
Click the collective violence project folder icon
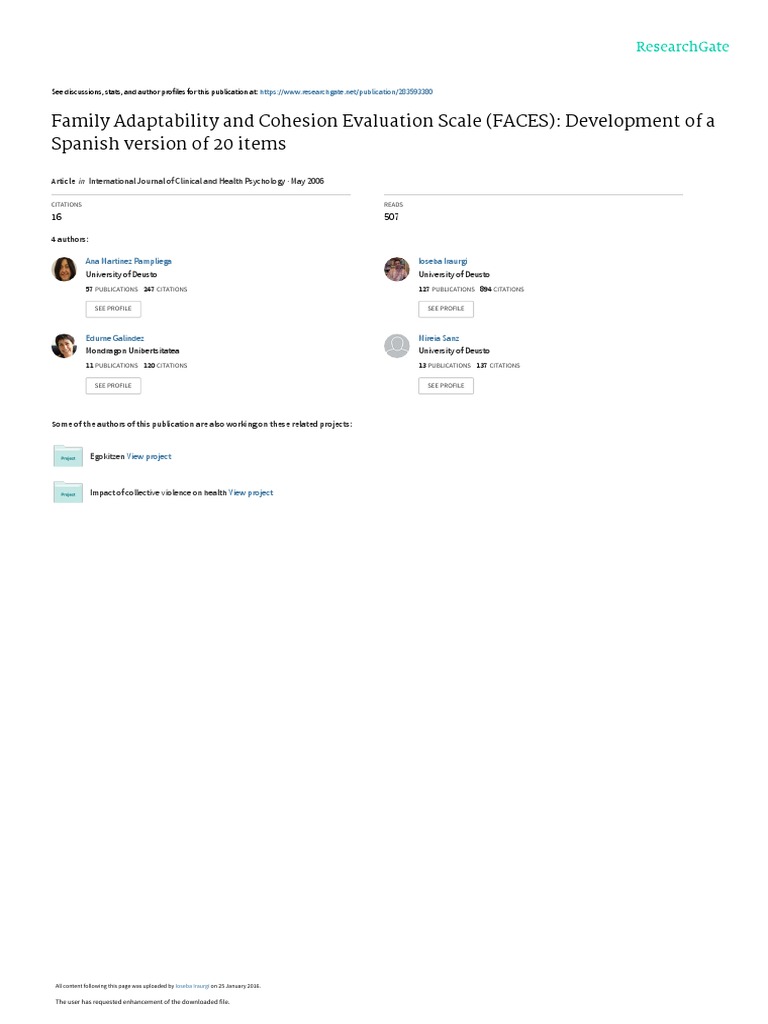68,492
